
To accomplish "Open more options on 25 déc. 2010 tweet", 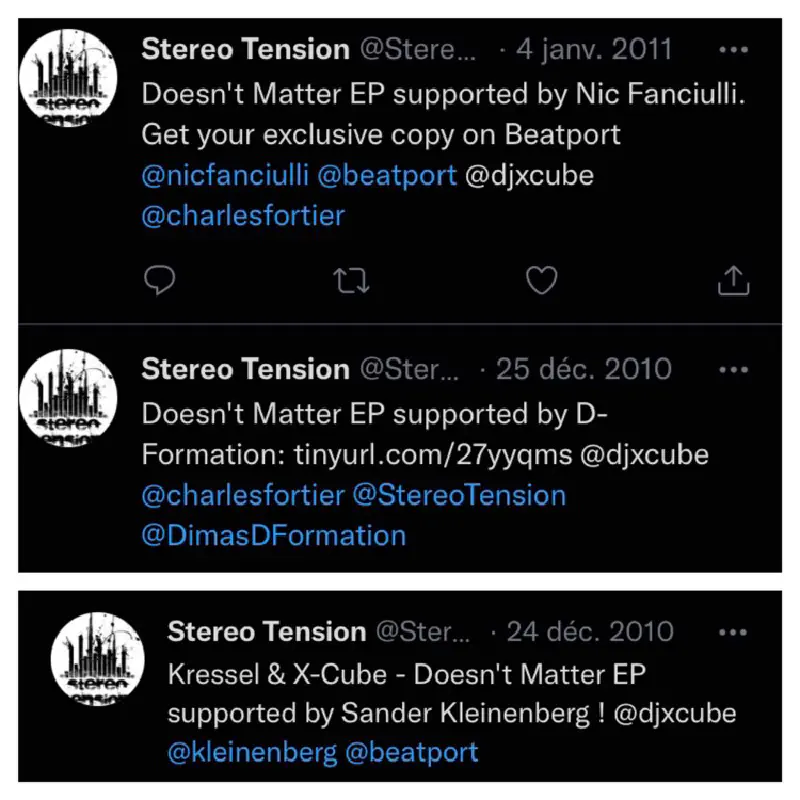I will 733,370.
